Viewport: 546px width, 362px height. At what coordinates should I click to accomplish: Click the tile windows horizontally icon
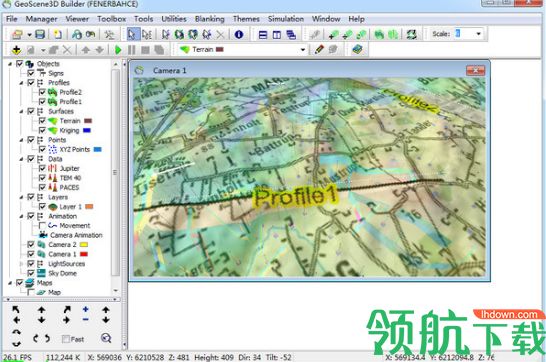[x=263, y=34]
